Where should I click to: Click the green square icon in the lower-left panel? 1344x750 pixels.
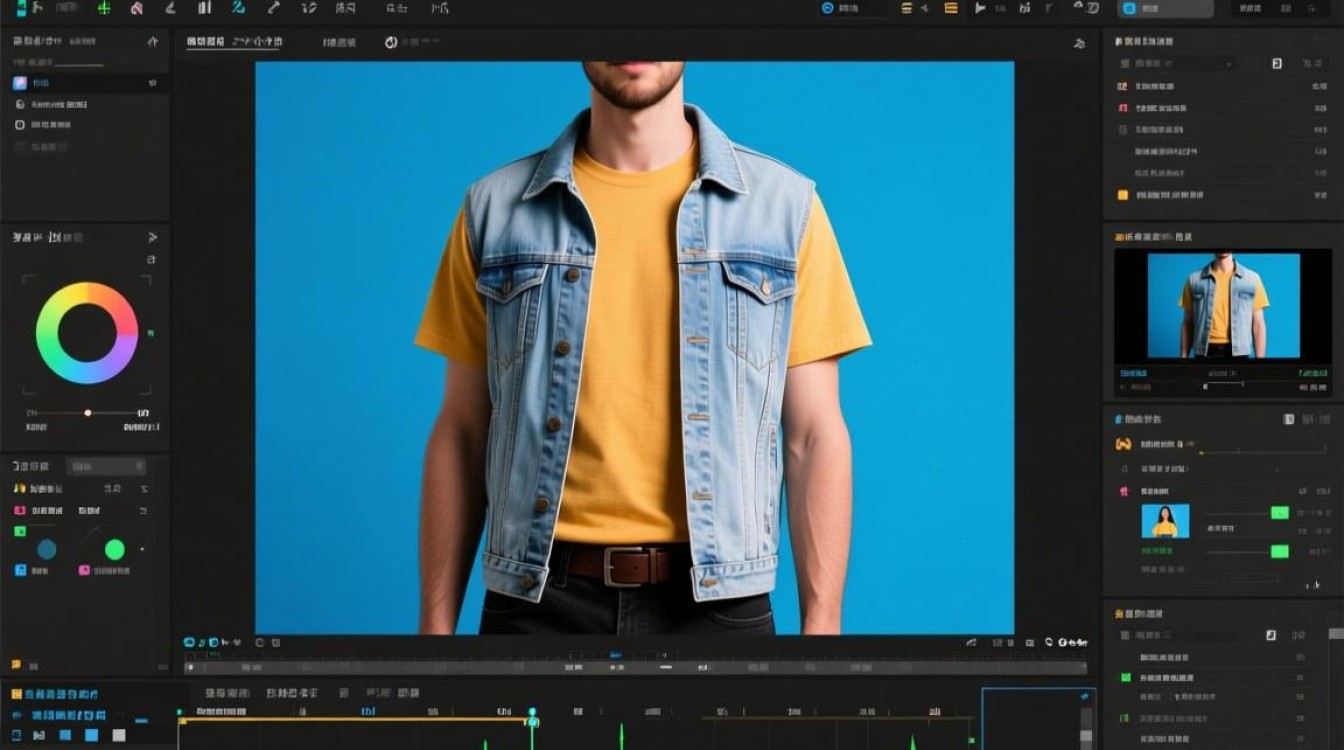point(19,531)
